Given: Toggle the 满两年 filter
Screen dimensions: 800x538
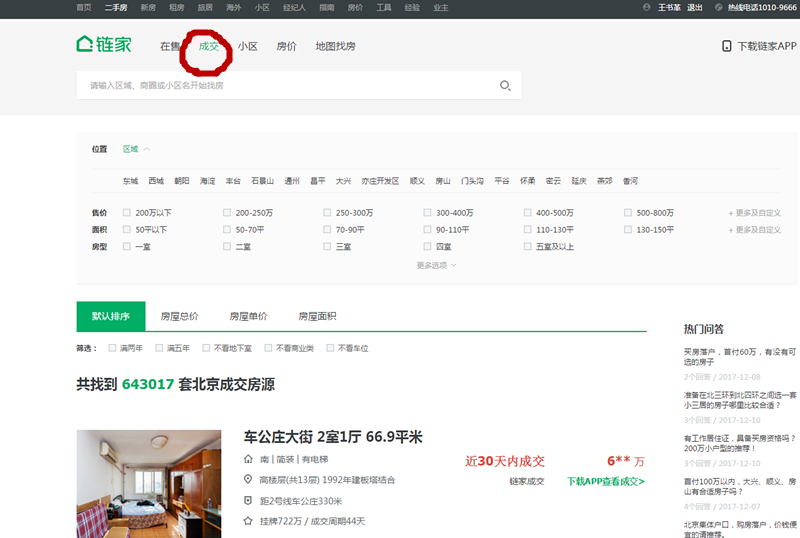Looking at the screenshot, I should (x=112, y=348).
